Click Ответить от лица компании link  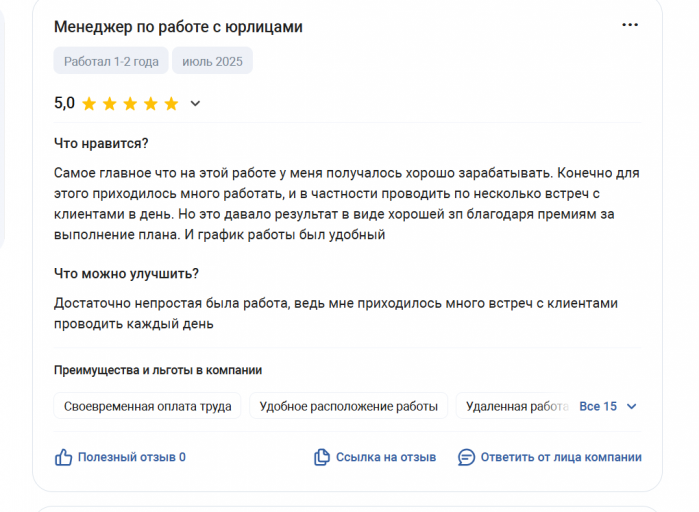coord(561,457)
